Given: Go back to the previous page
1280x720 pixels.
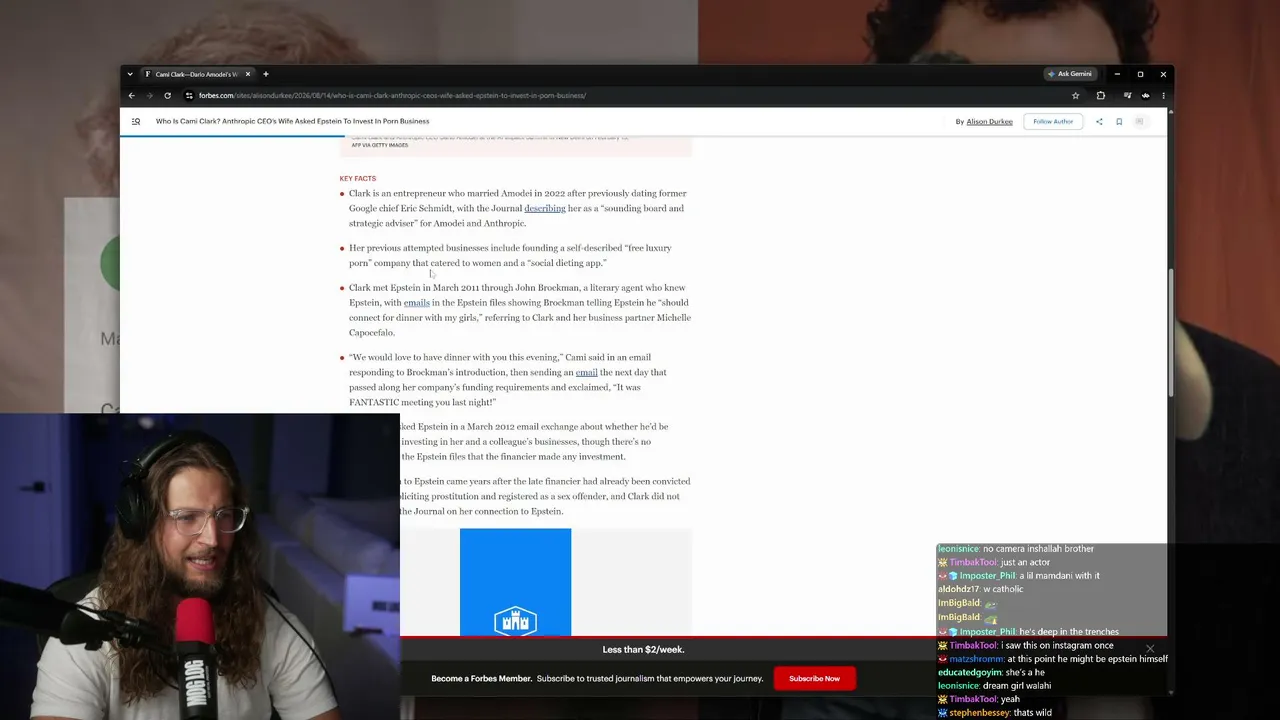Looking at the screenshot, I should pos(131,96).
